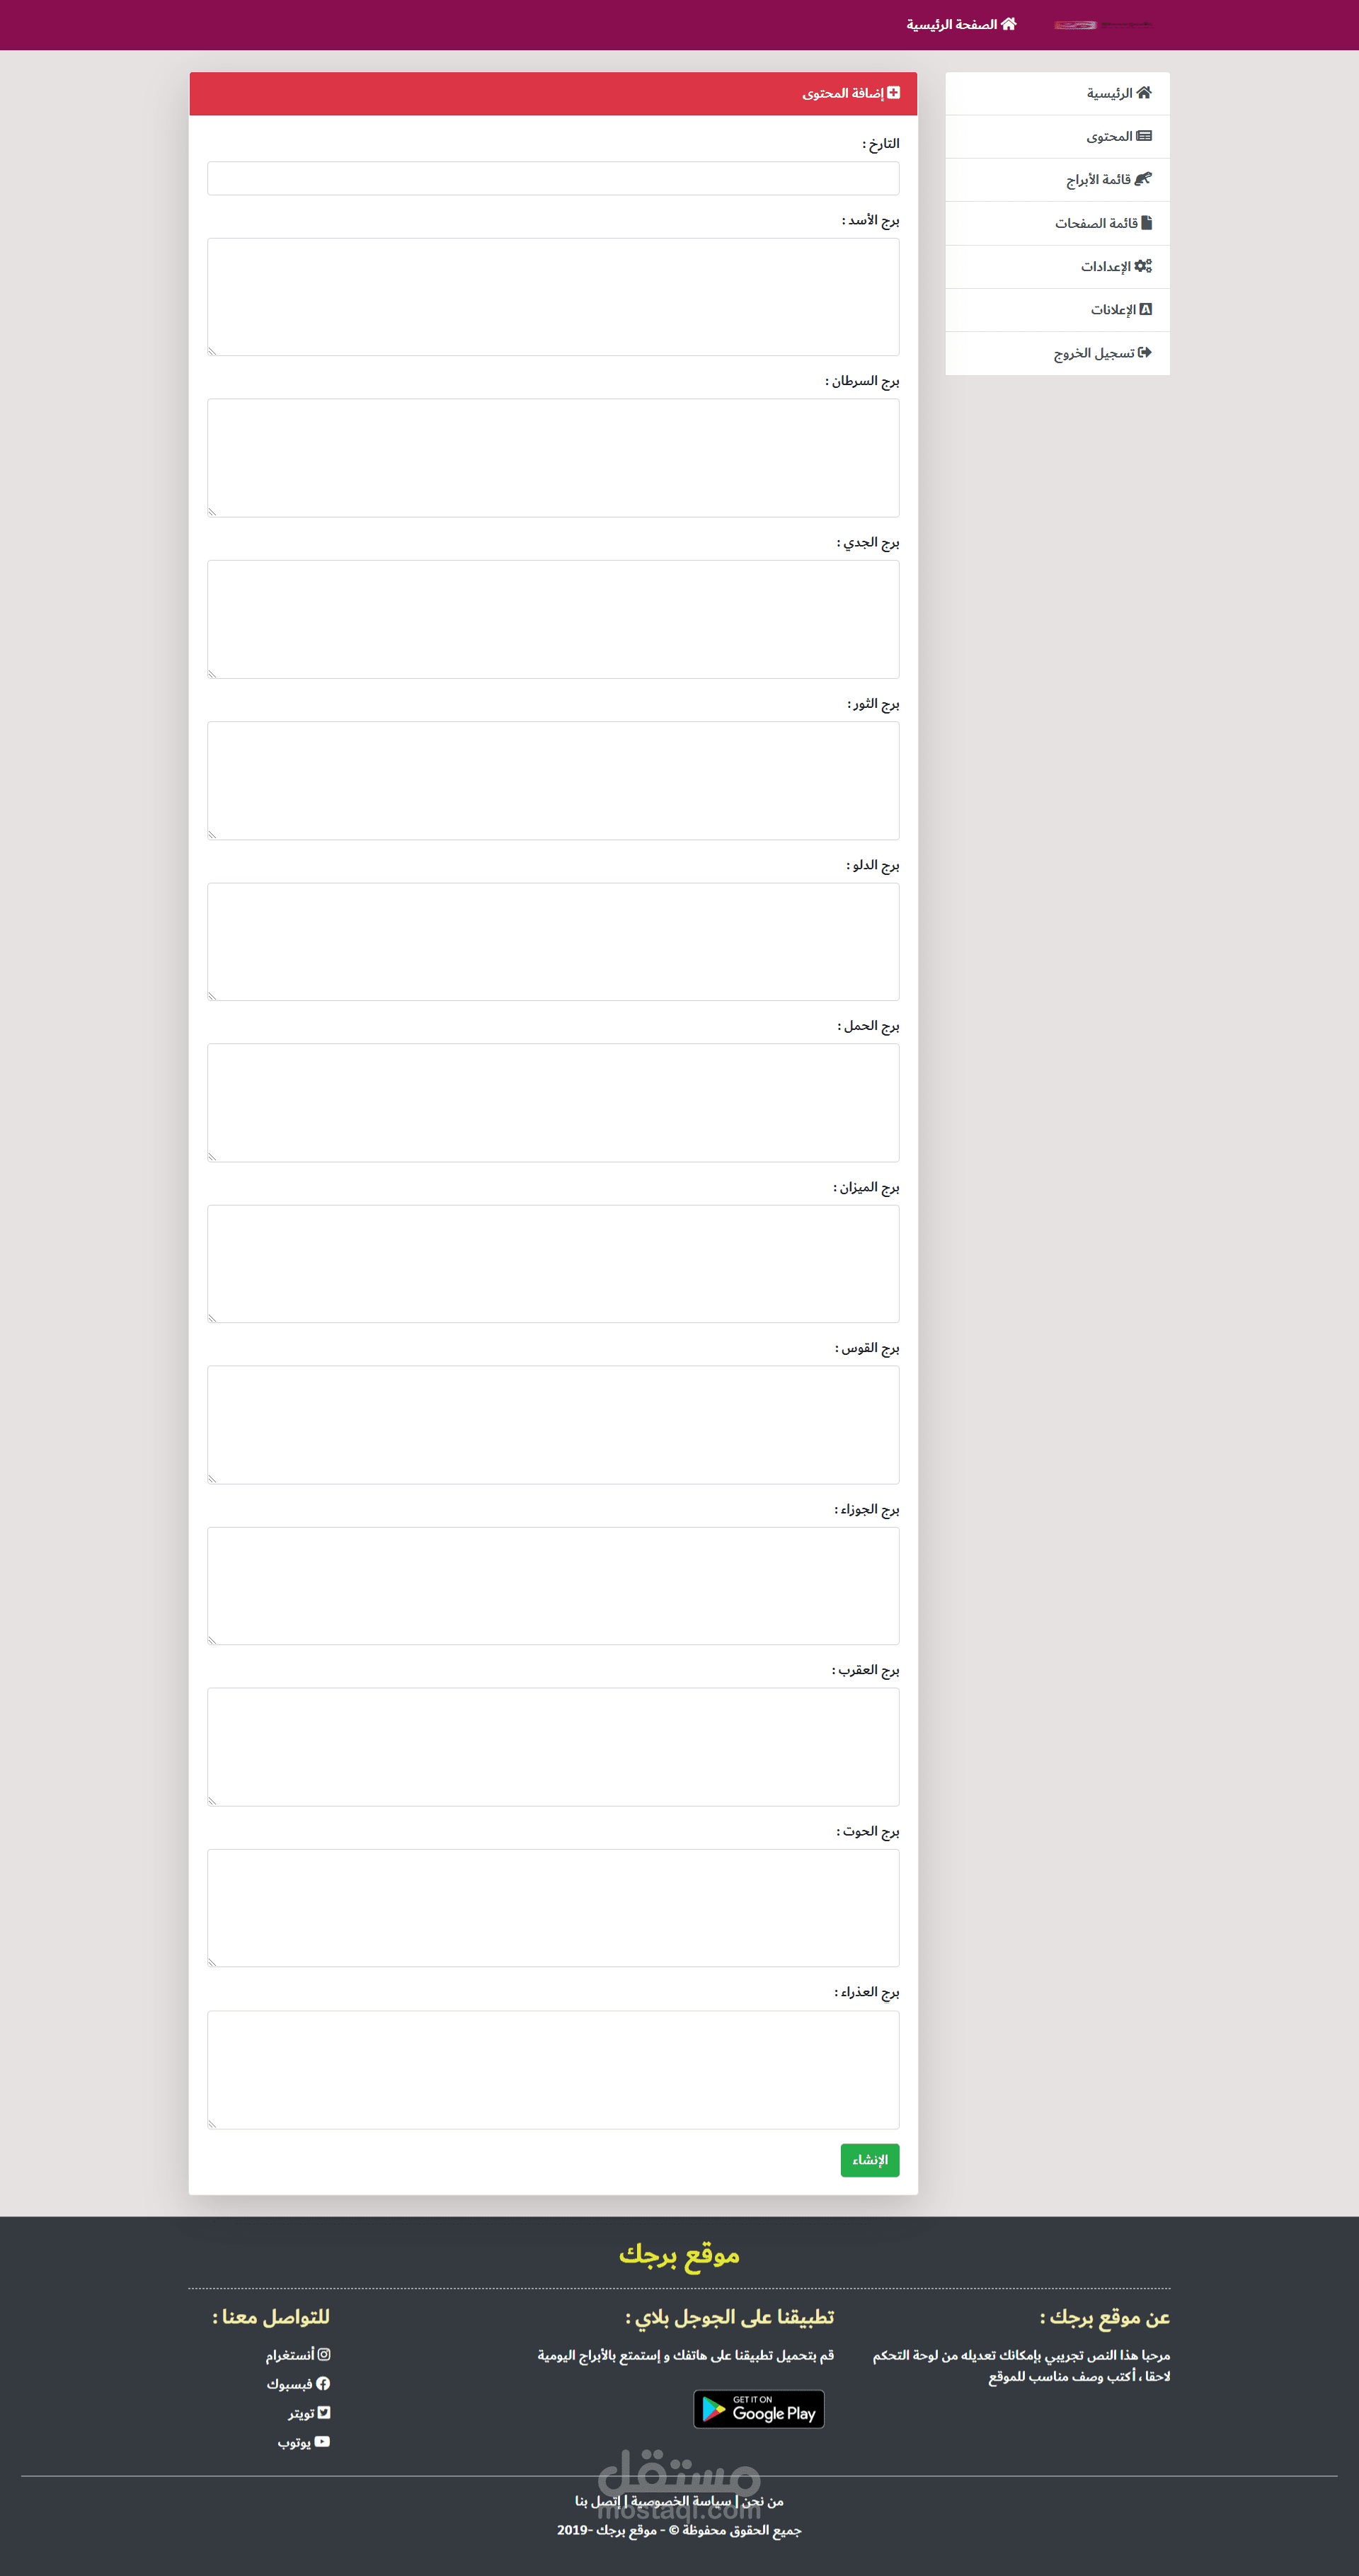Open فيسبوك link in footer
The image size is (1359, 2576).
(x=298, y=2384)
